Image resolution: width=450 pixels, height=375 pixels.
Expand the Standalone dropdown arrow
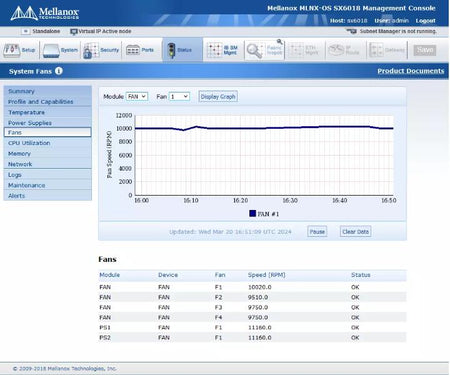click(26, 31)
